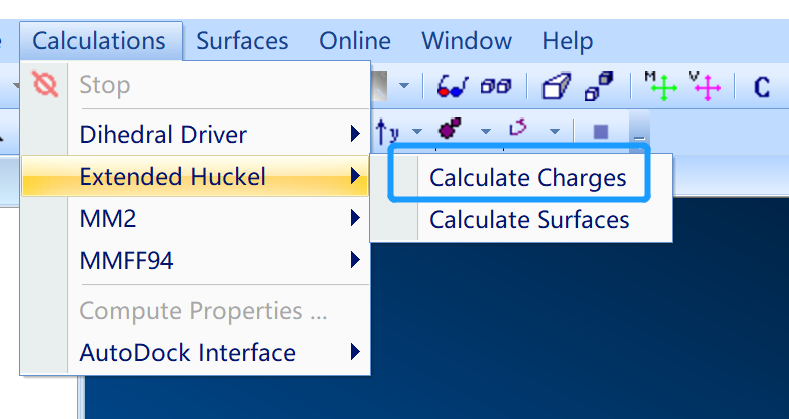
Task: Click the gray background color swatch
Action: click(x=382, y=86)
